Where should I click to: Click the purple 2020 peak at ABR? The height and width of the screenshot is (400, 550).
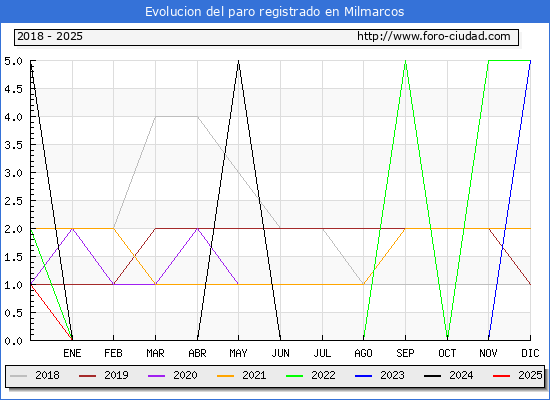(197, 229)
